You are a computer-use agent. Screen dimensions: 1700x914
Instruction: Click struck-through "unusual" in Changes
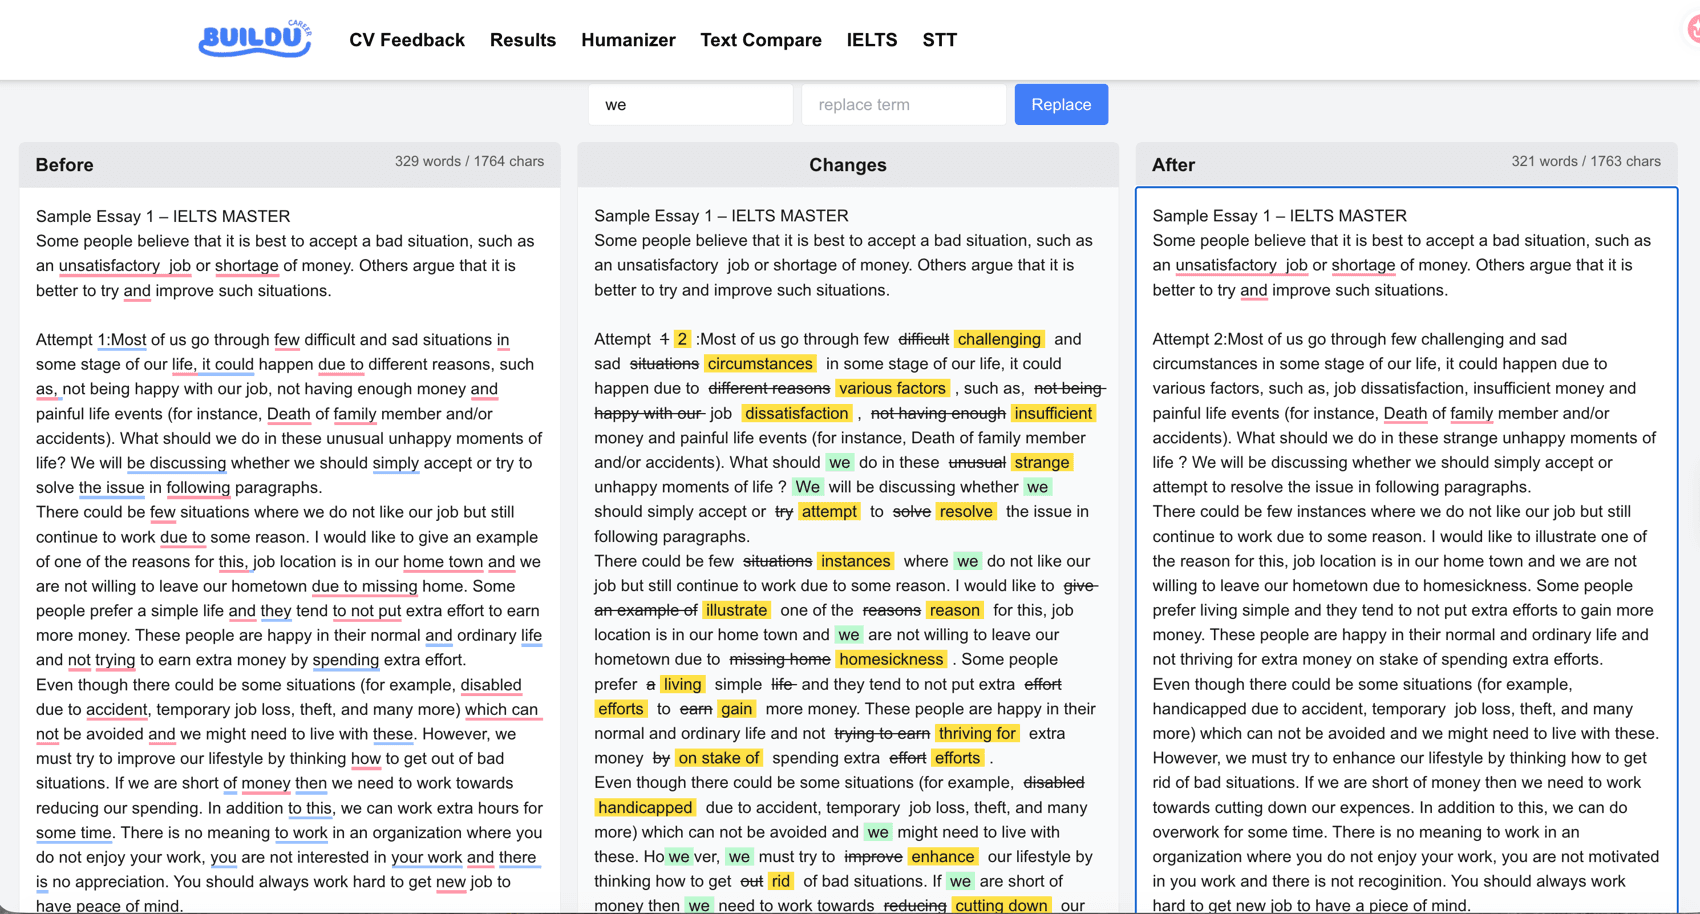(x=977, y=462)
